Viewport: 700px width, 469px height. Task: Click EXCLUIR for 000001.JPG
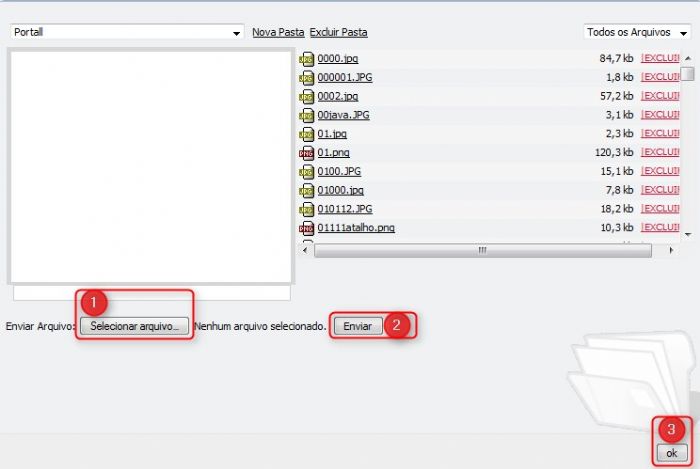(x=660, y=77)
